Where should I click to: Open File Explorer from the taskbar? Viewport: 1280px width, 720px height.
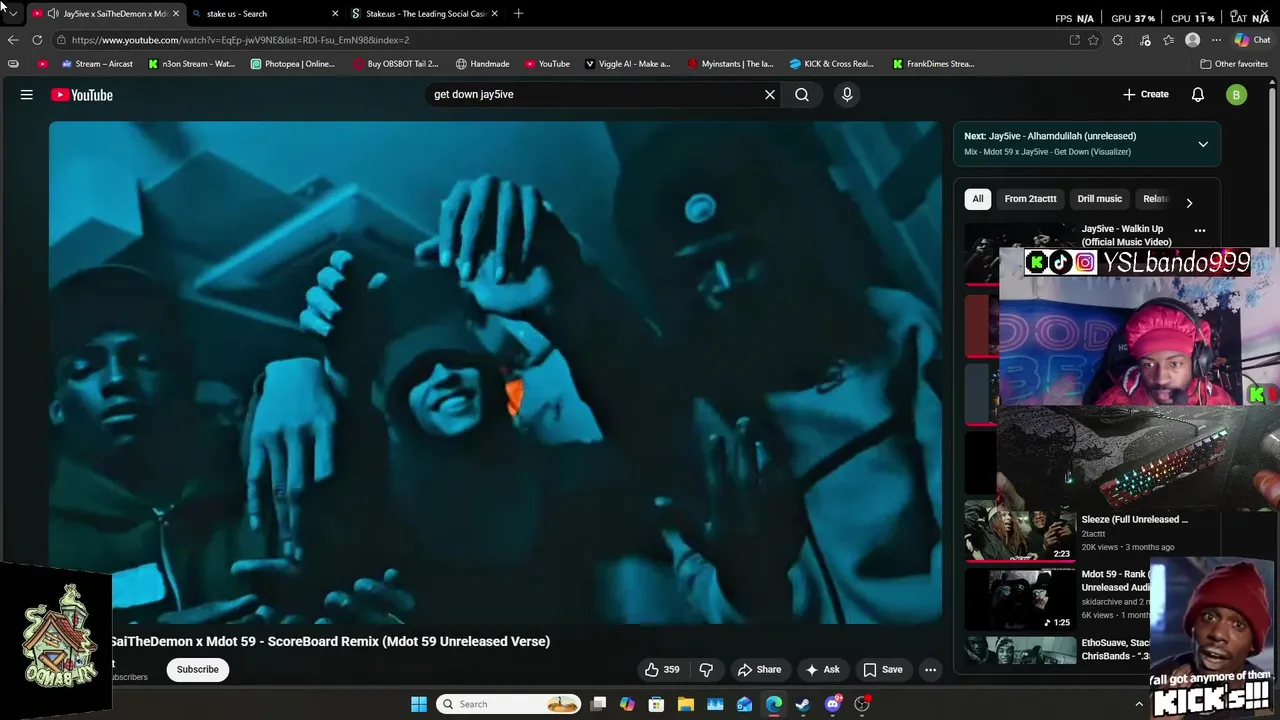tap(686, 704)
